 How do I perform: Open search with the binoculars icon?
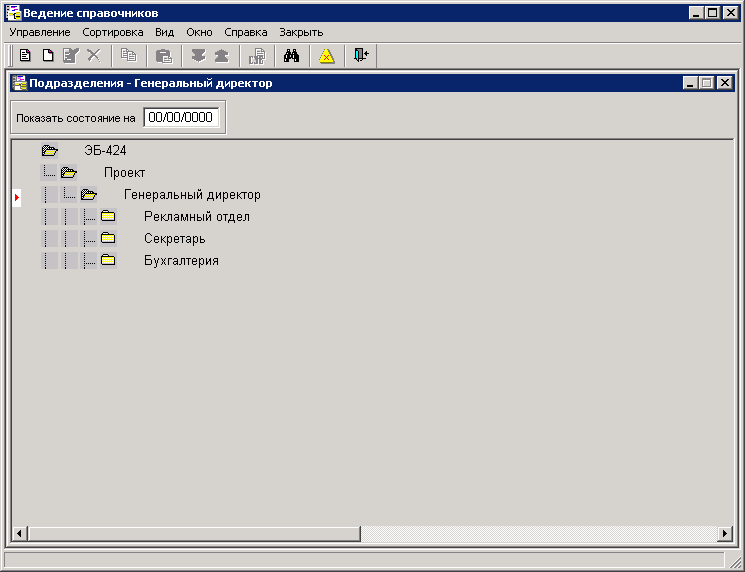click(292, 56)
